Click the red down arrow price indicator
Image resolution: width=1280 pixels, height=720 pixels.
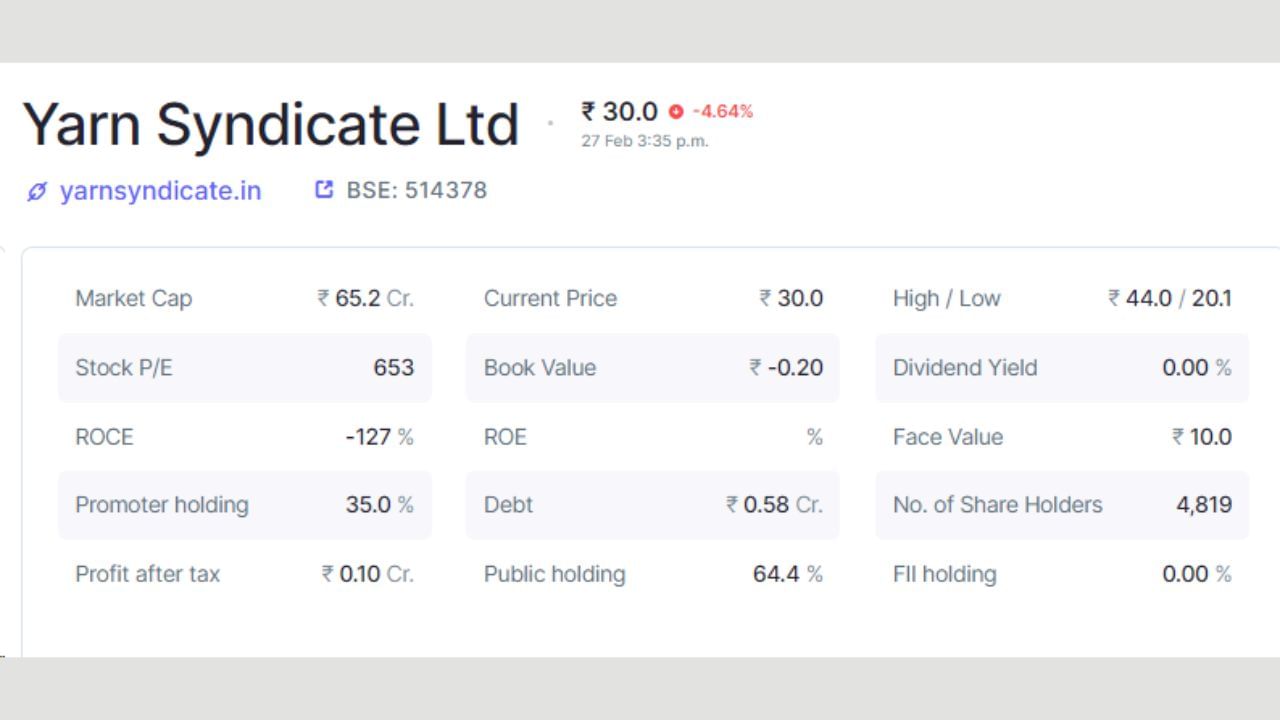coord(676,112)
